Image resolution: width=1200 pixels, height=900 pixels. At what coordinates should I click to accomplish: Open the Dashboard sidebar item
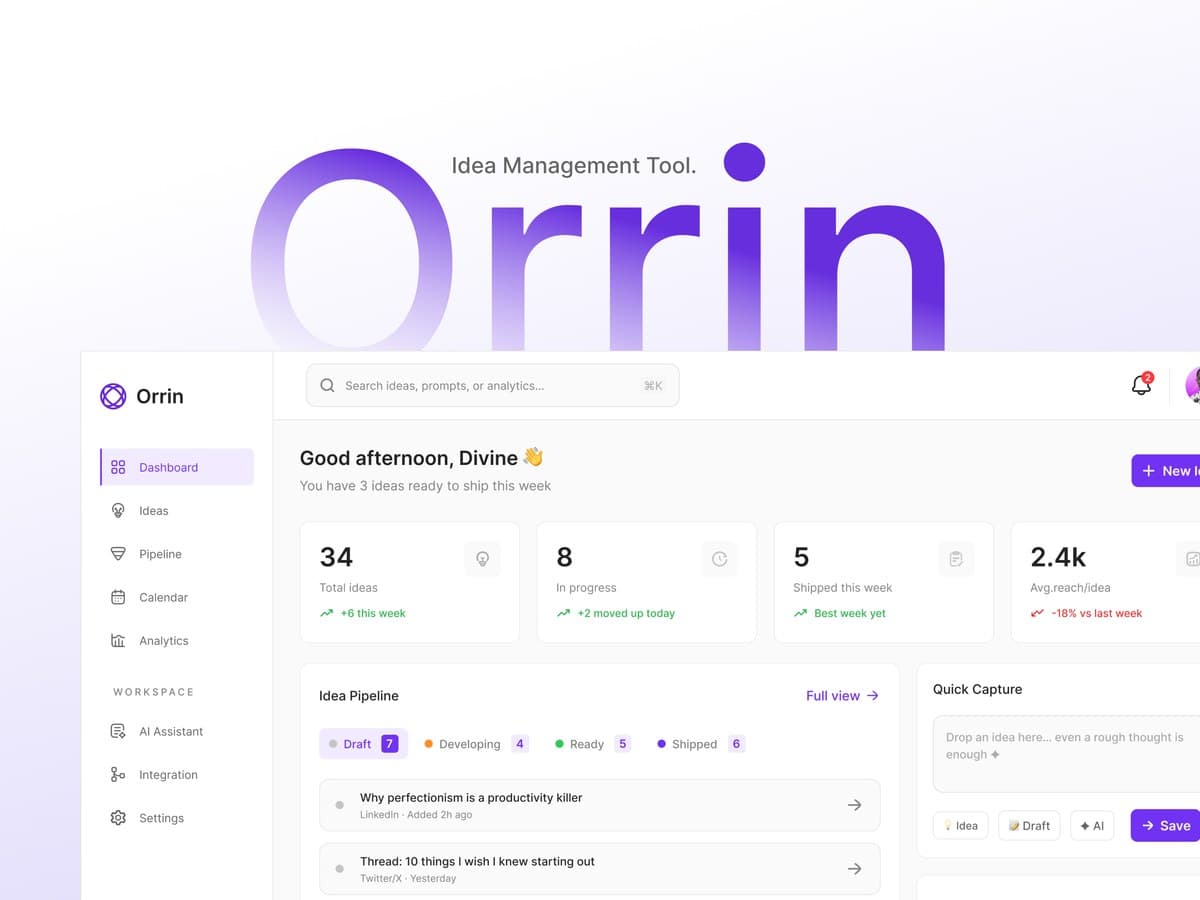click(177, 467)
